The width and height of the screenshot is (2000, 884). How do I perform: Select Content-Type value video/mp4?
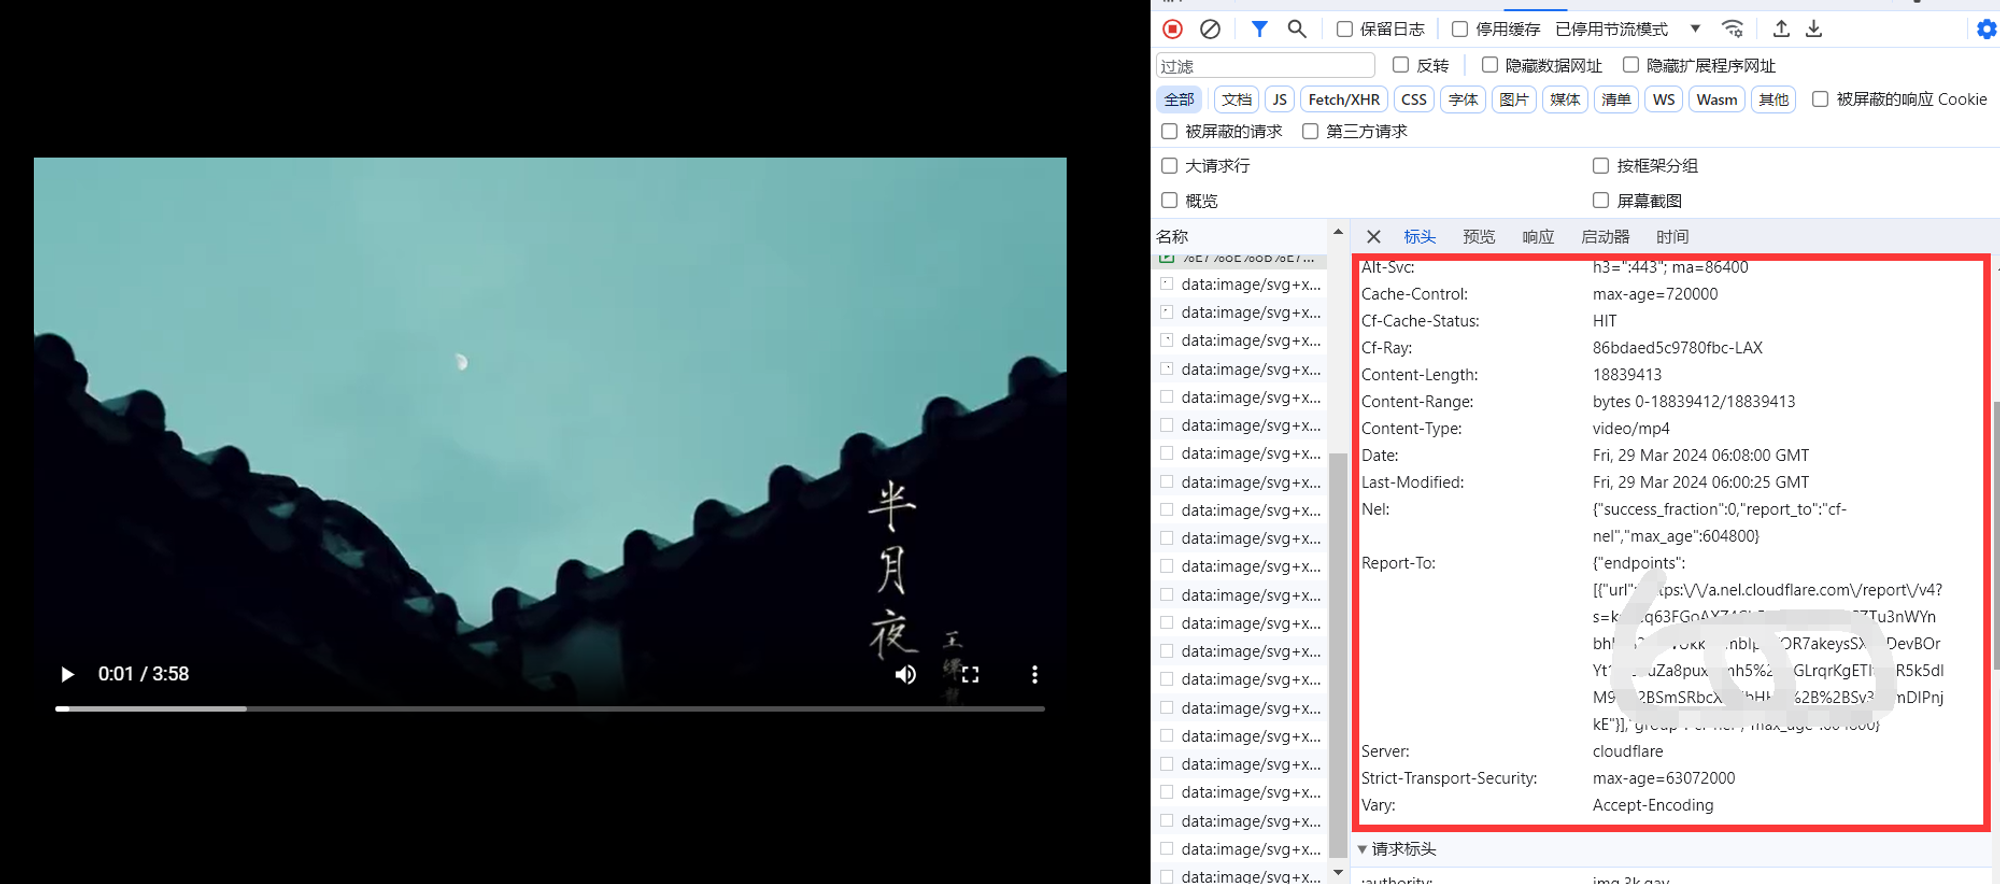click(1631, 428)
